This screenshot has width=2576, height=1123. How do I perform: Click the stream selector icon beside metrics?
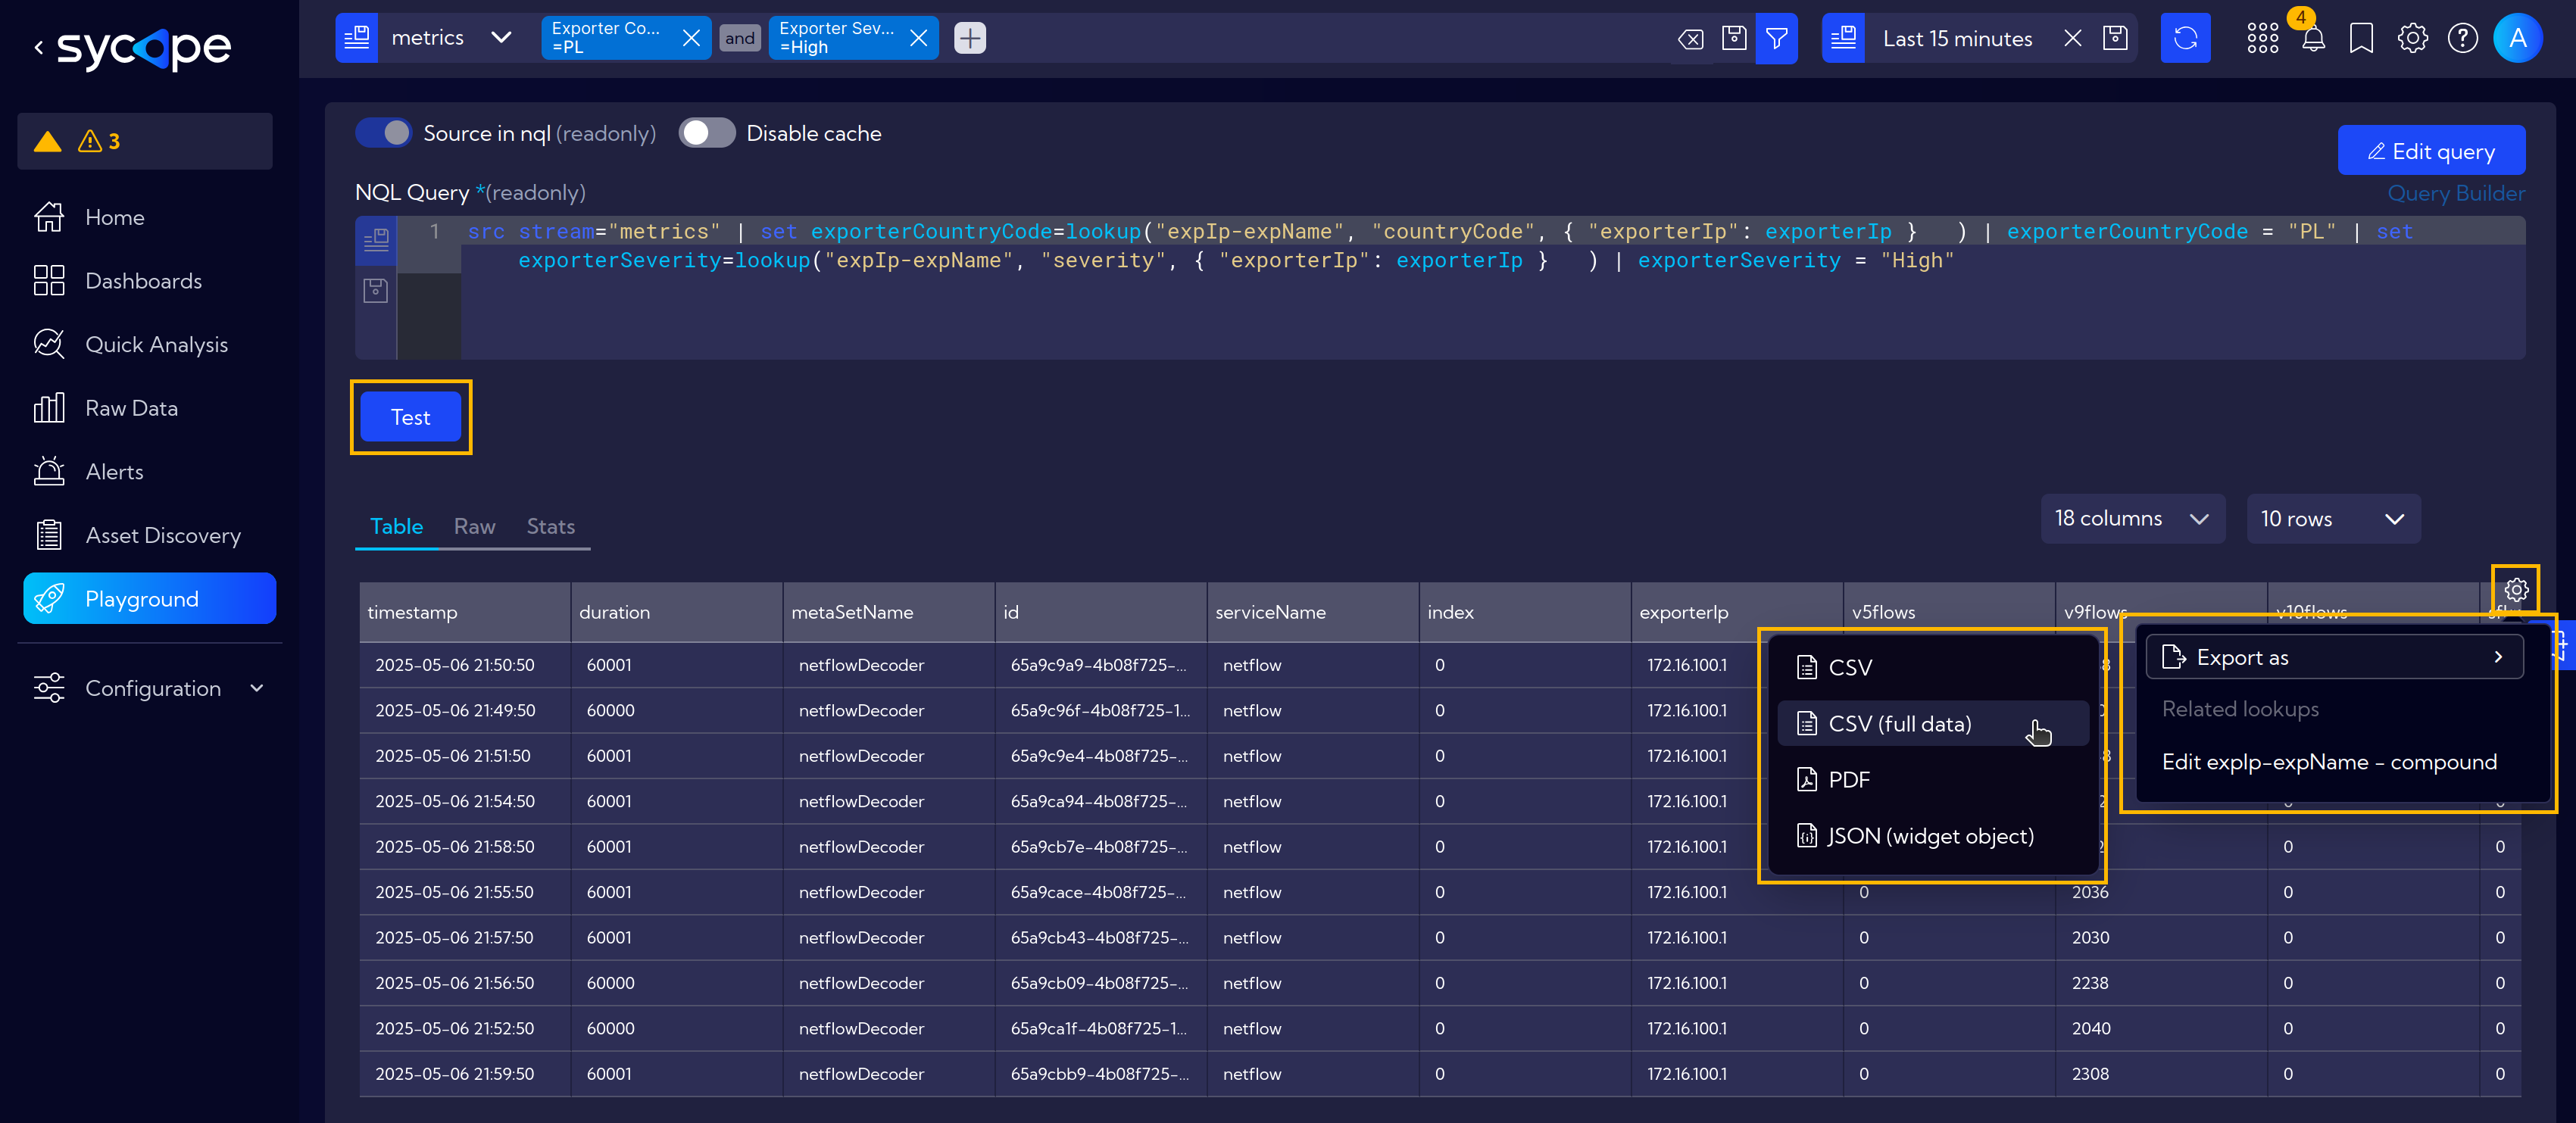coord(356,38)
